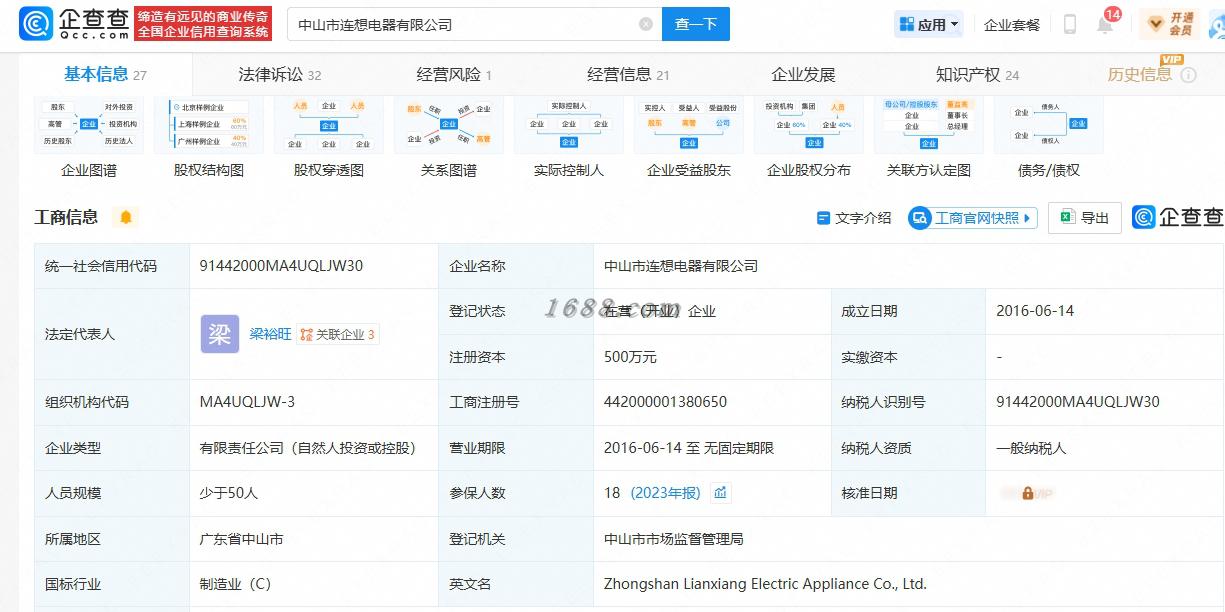Open the 工商官网快照 button
Screen dimensions: 1225x612
(x=973, y=218)
